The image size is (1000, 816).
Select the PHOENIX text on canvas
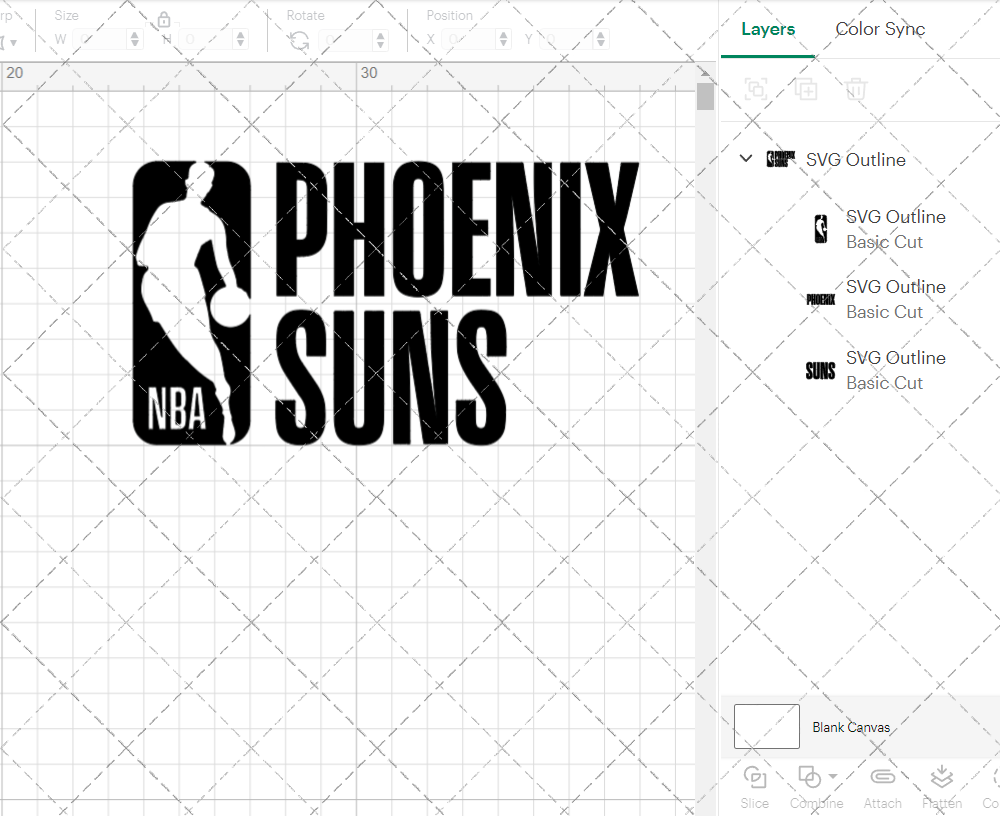click(x=457, y=229)
